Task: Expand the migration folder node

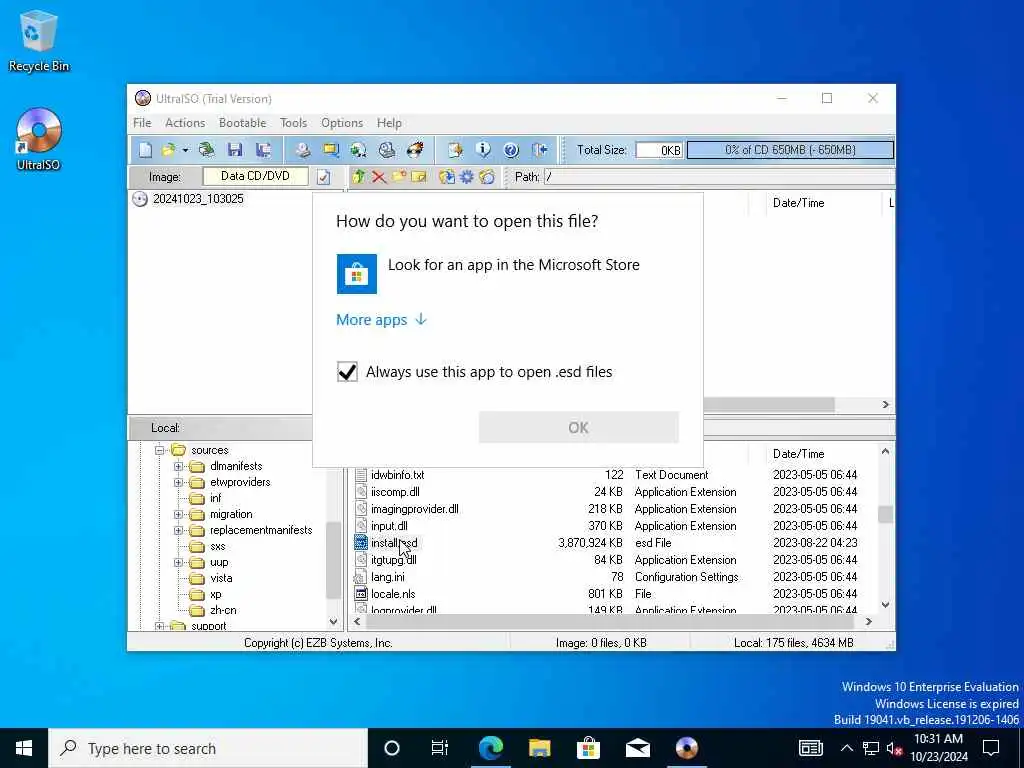Action: (178, 514)
